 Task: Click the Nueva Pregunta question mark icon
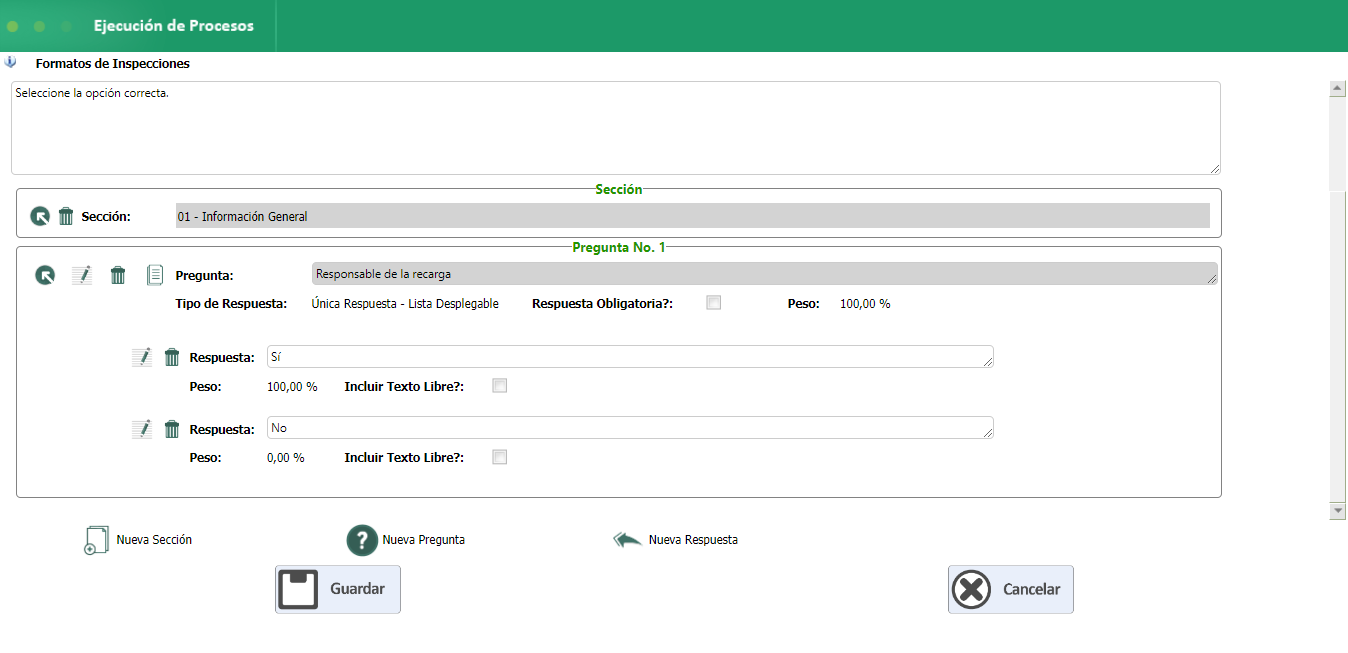point(361,540)
